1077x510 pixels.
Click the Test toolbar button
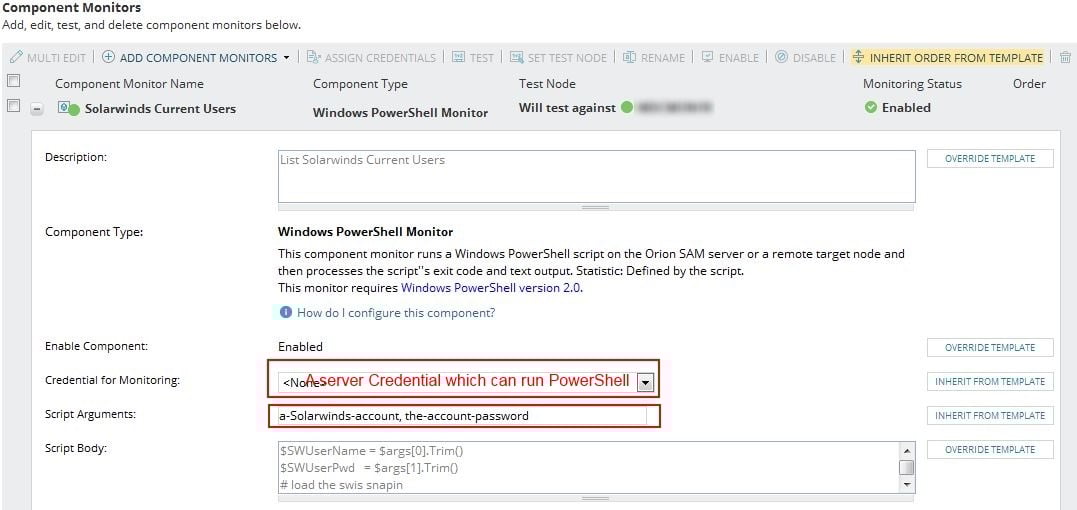click(x=473, y=58)
